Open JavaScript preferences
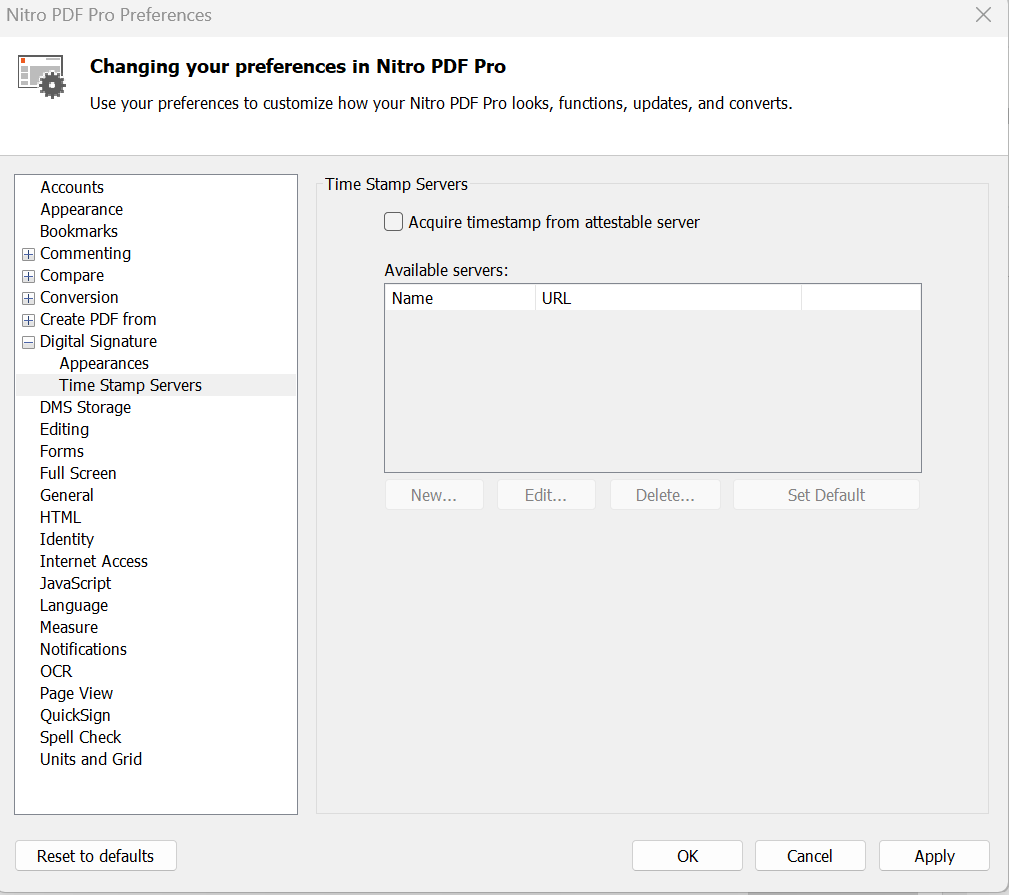 75,583
